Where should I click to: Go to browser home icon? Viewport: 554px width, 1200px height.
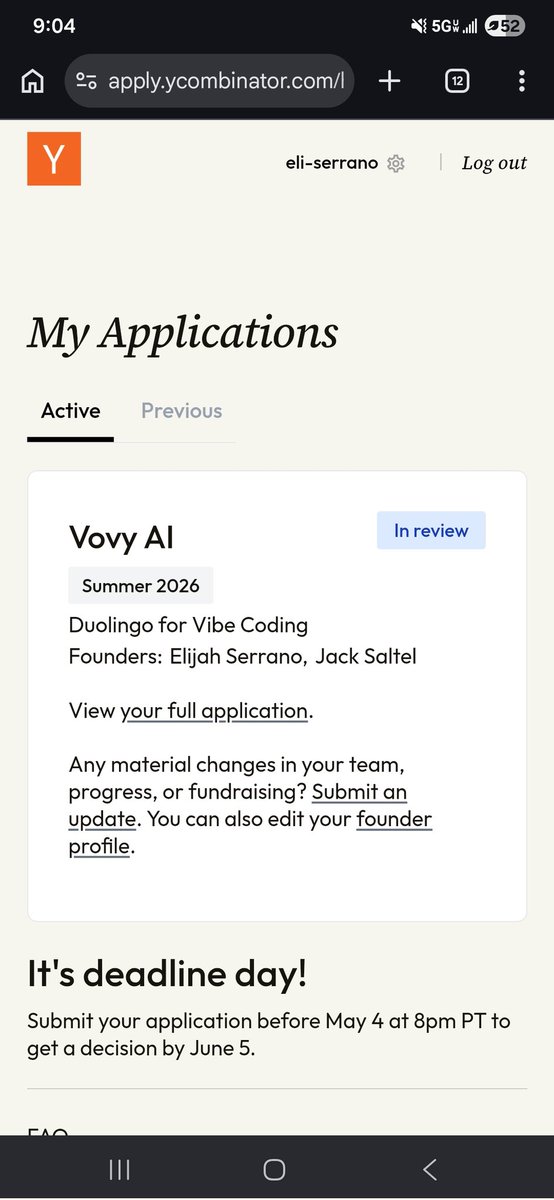pyautogui.click(x=32, y=82)
